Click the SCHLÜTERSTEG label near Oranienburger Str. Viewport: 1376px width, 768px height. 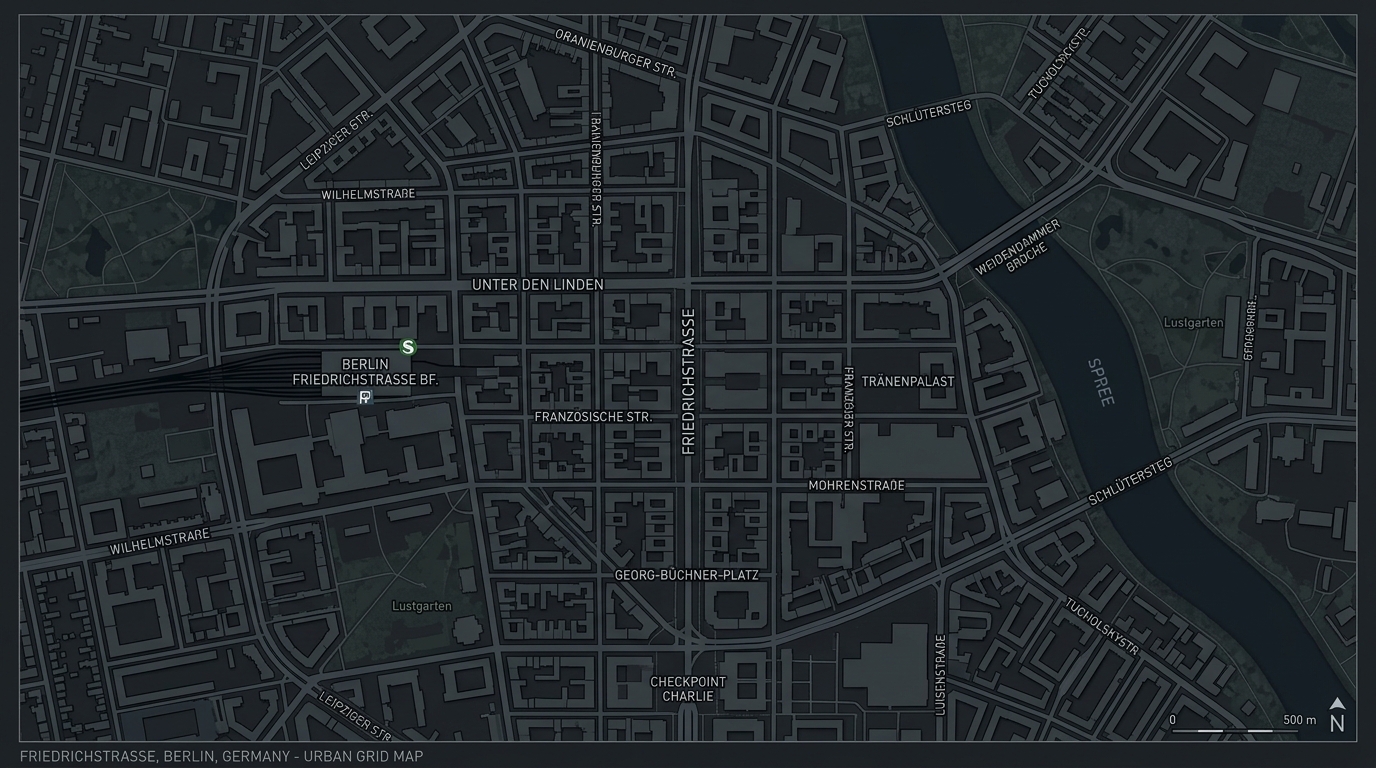pos(929,113)
